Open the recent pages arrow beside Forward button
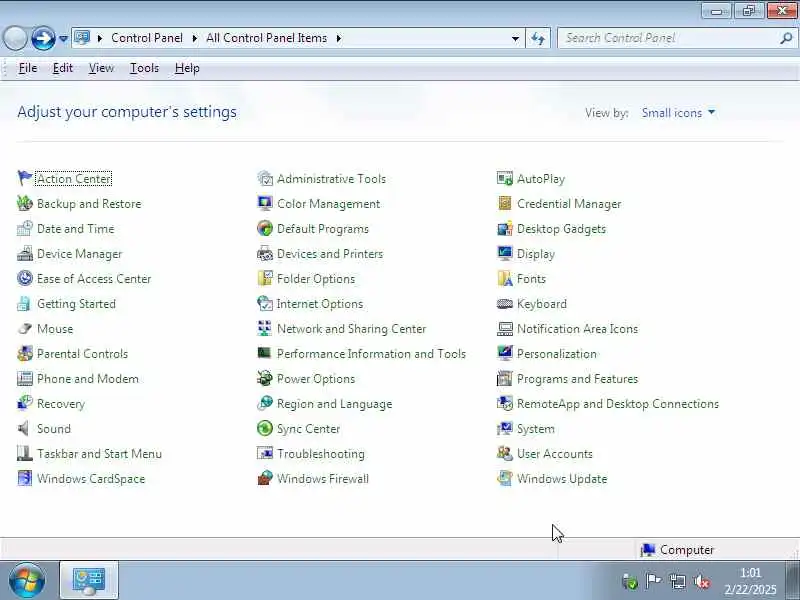Screen dimensions: 800x600 (63, 38)
